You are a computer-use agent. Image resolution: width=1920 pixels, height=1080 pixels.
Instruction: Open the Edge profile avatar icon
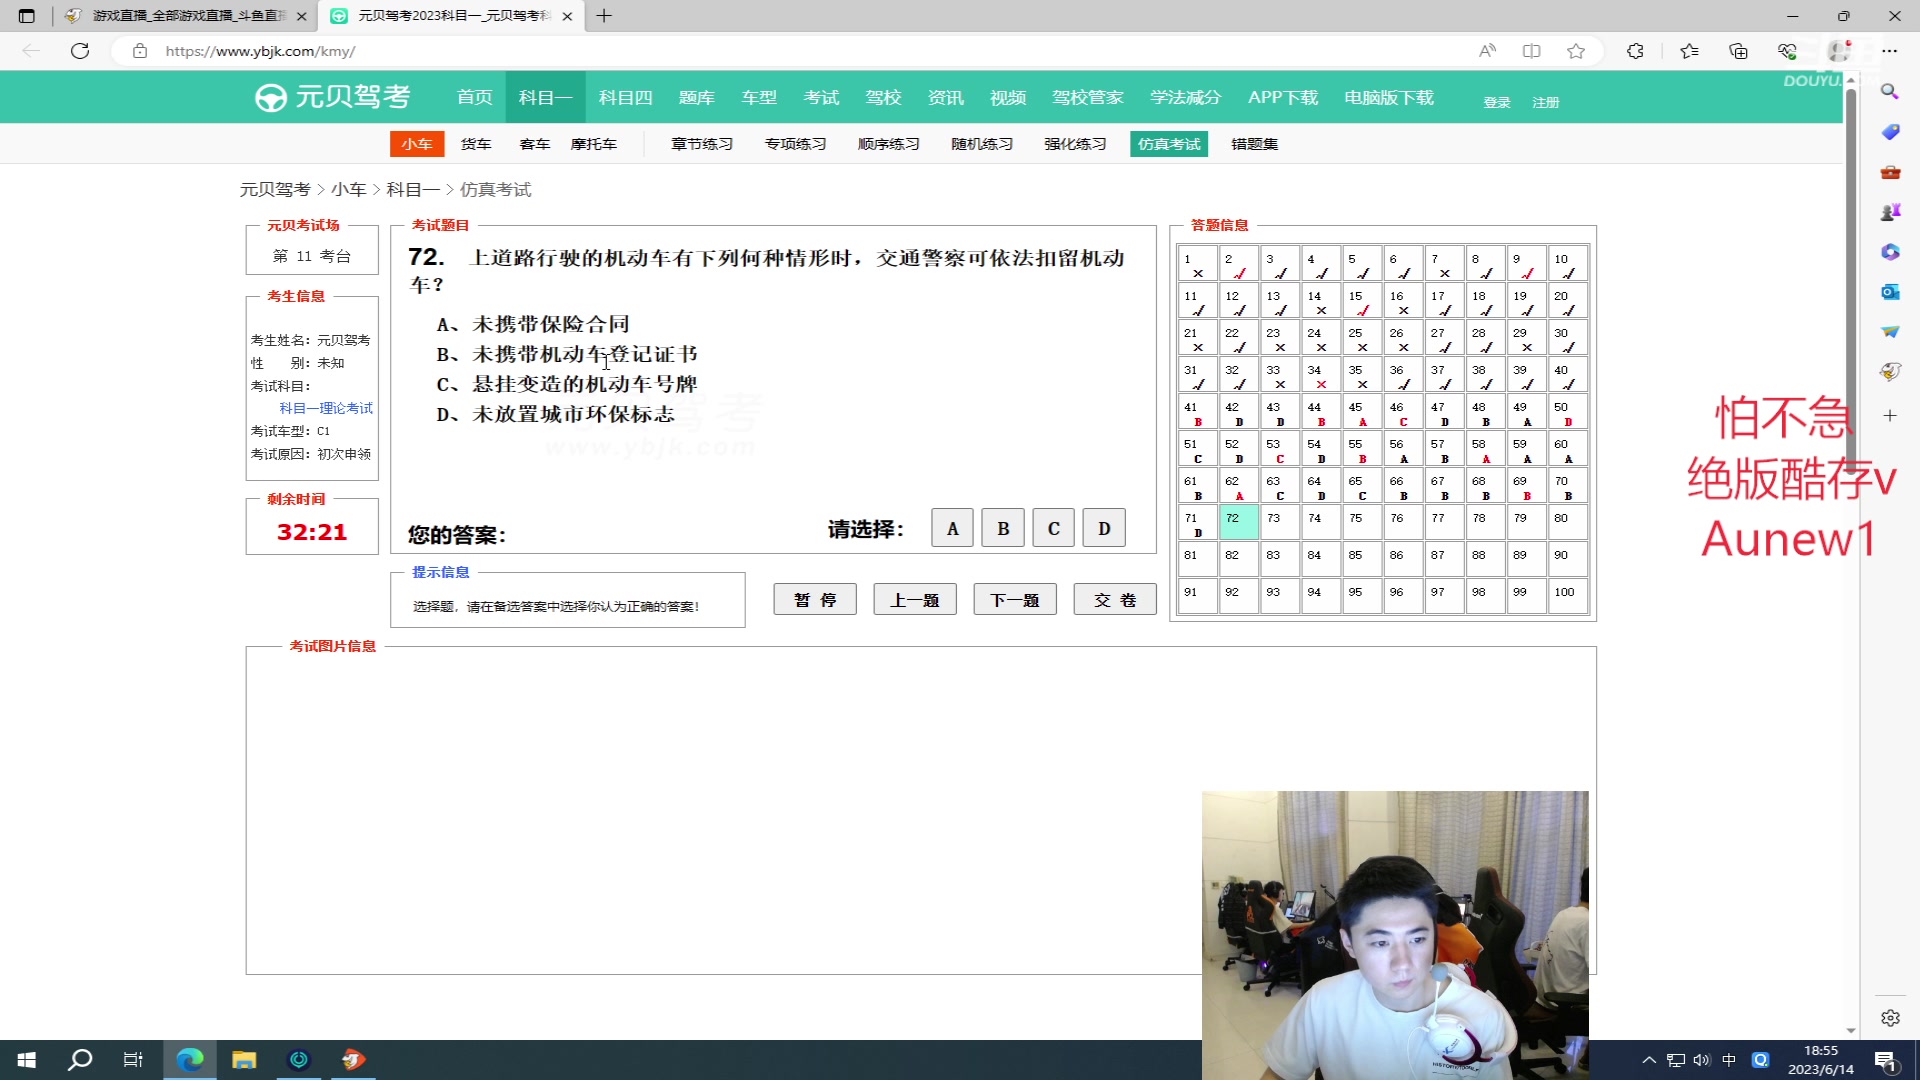[x=1837, y=51]
